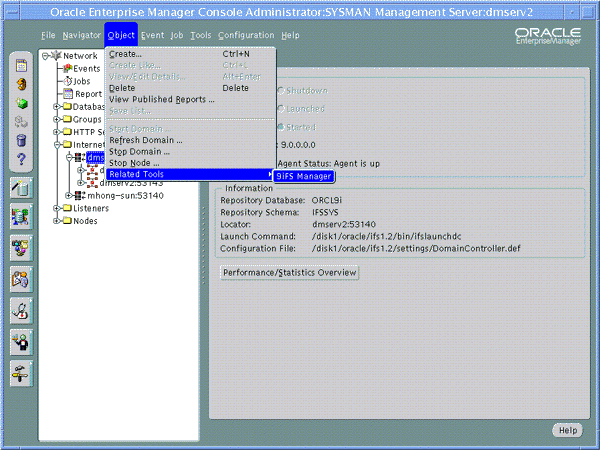The height and width of the screenshot is (450, 600).
Task: Expand the mhong-sun:53140 node
Action: point(69,196)
